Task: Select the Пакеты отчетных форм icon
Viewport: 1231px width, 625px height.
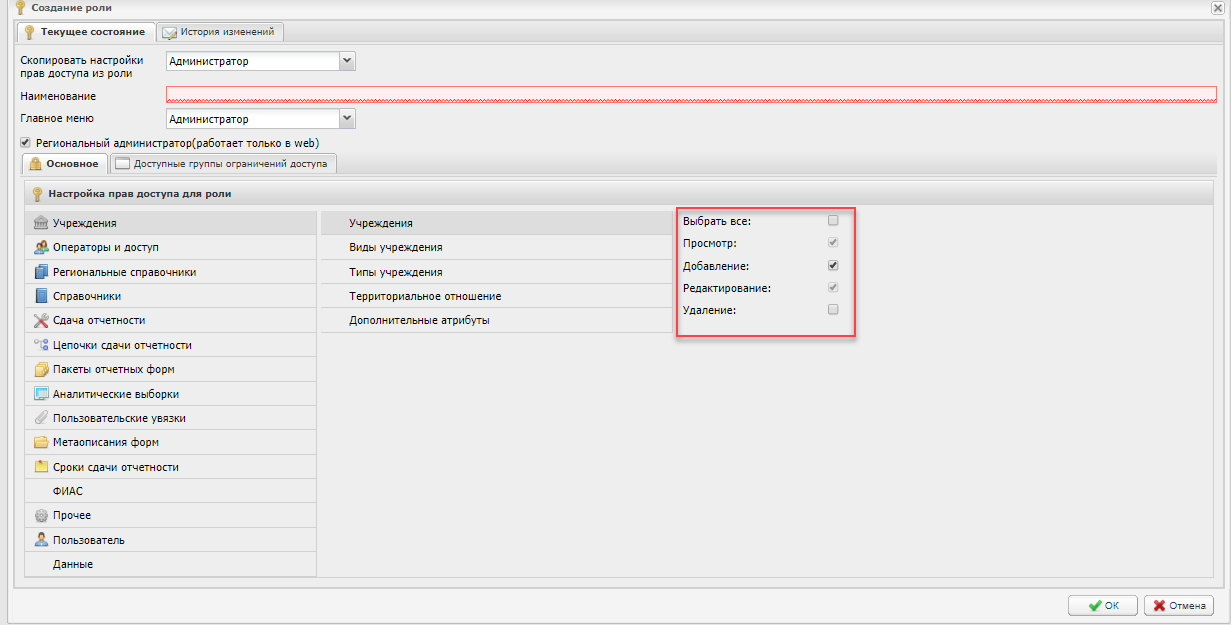Action: pyautogui.click(x=41, y=369)
